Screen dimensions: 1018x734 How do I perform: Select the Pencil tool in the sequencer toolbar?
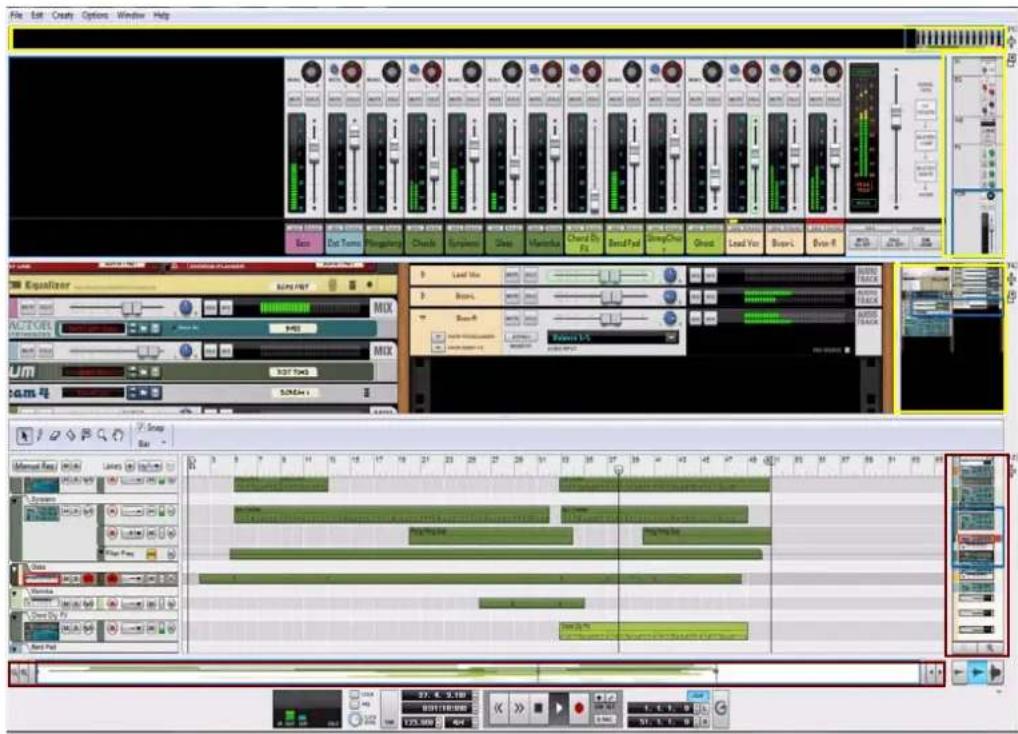click(x=39, y=435)
